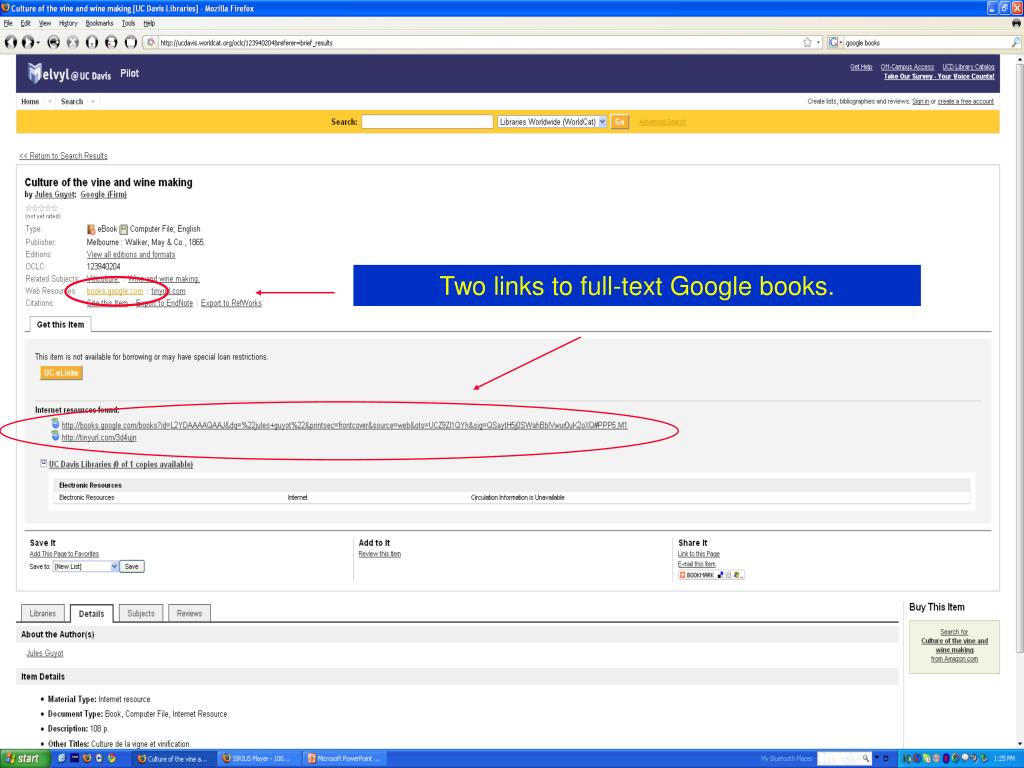
Task: Click Return to Search Results link
Action: click(63, 156)
